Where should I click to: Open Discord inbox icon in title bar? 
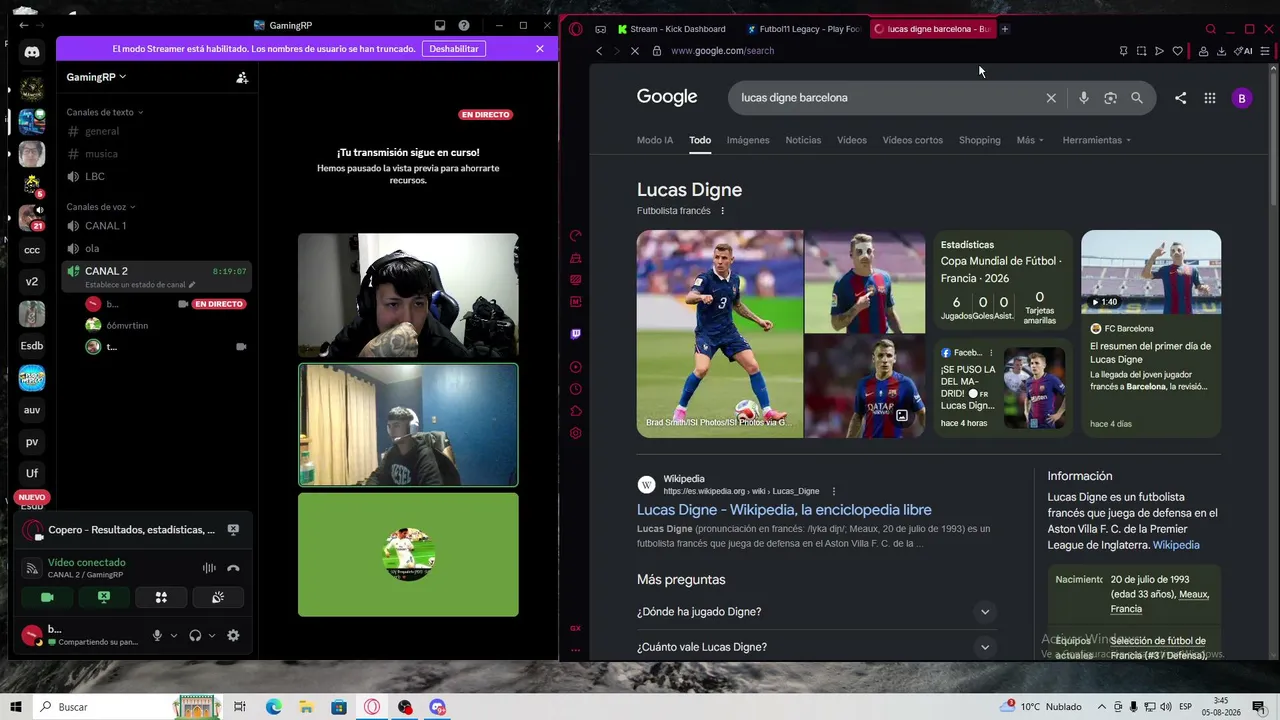pyautogui.click(x=440, y=25)
